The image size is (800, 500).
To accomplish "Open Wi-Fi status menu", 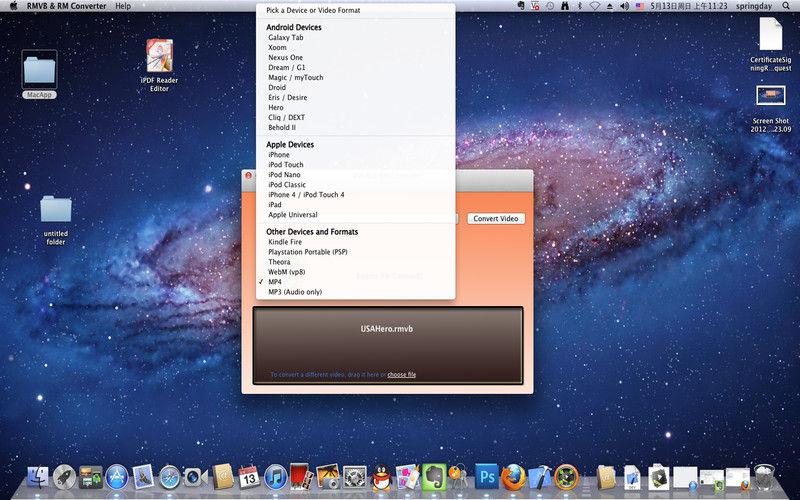I will pyautogui.click(x=594, y=6).
